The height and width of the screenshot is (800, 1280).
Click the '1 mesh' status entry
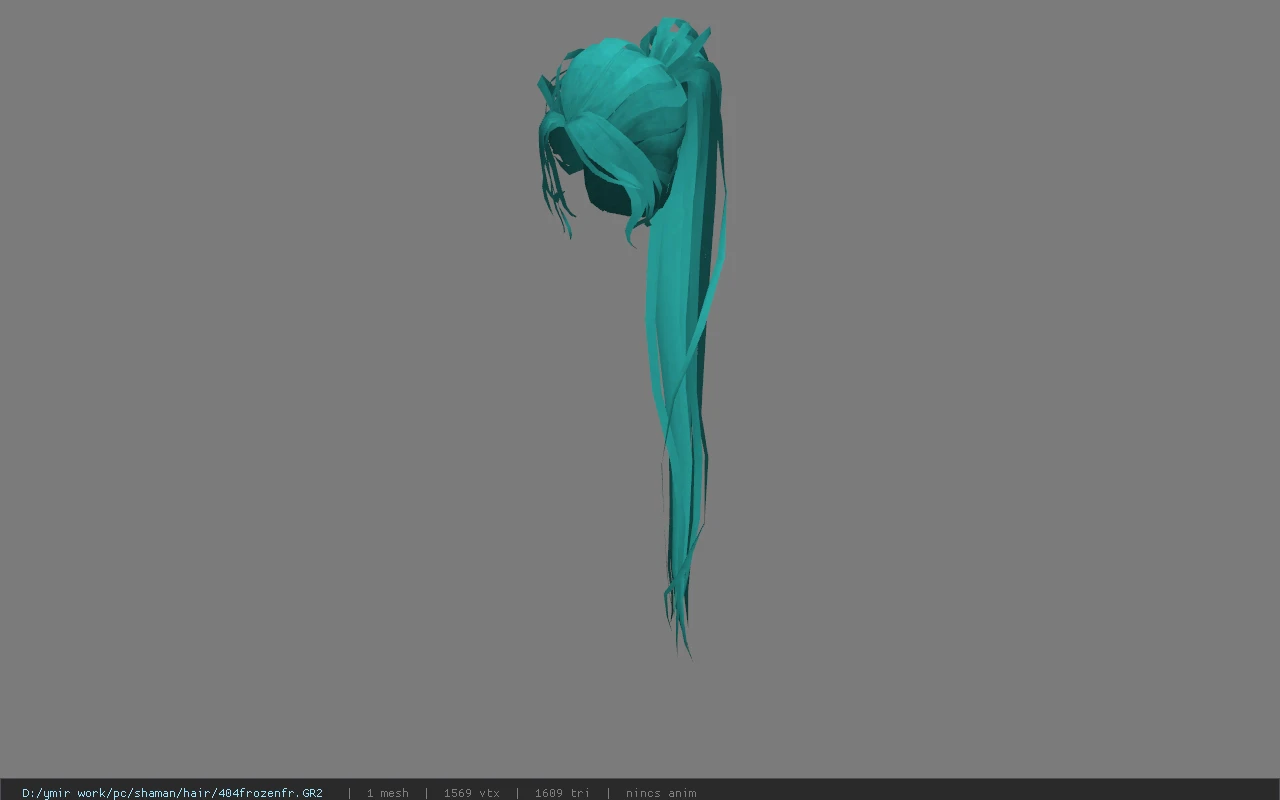[388, 793]
